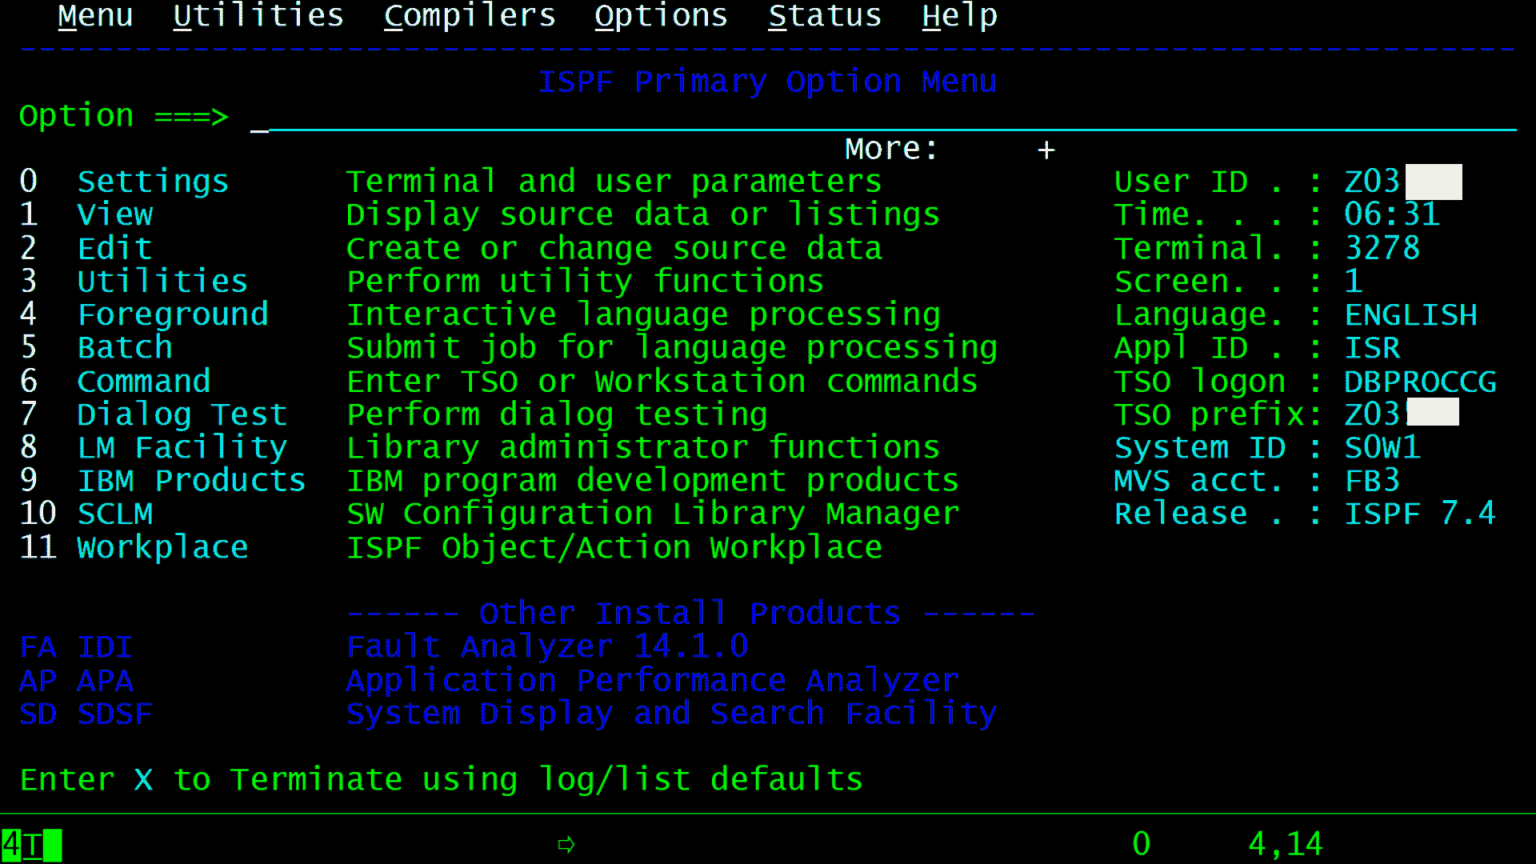Open the Status action bar menu
The width and height of the screenshot is (1536, 864).
coord(825,16)
